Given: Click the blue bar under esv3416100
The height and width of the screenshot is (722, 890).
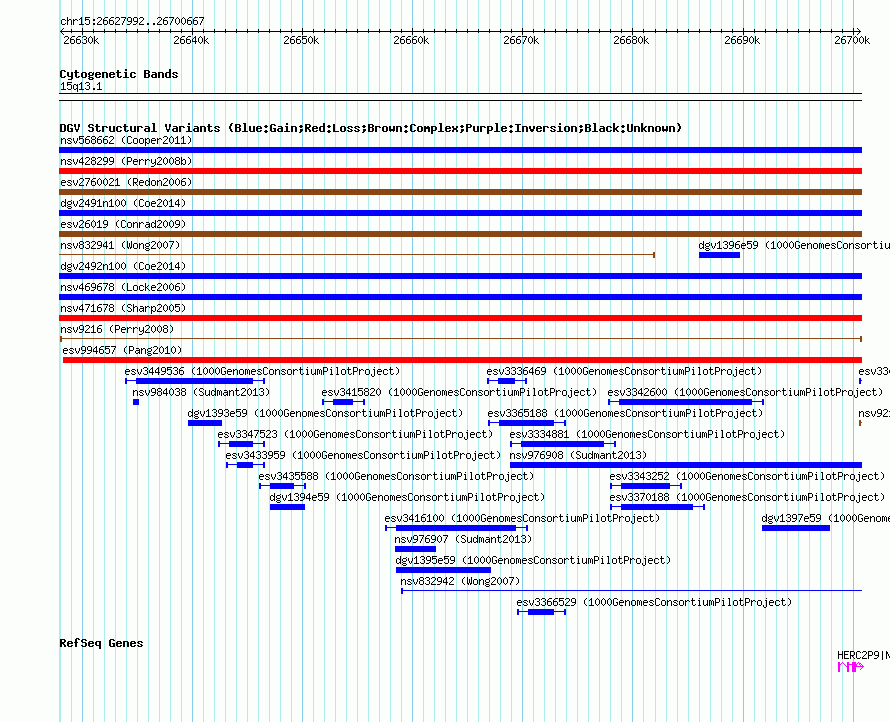Looking at the screenshot, I should [x=456, y=528].
